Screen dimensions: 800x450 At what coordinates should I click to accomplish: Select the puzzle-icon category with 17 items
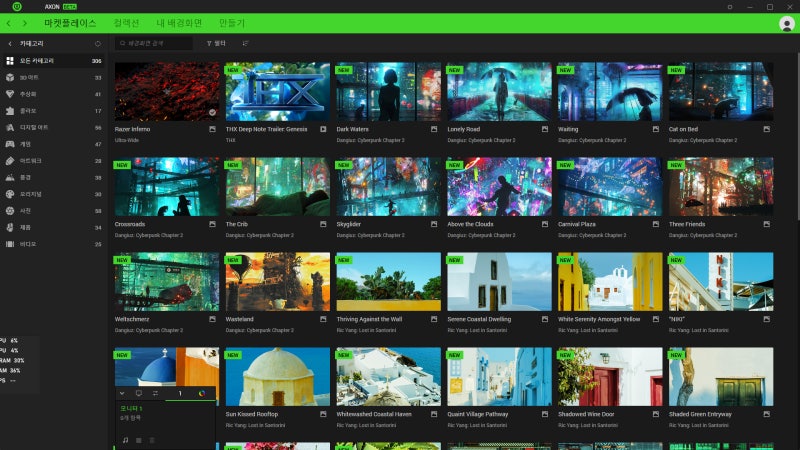click(x=54, y=111)
